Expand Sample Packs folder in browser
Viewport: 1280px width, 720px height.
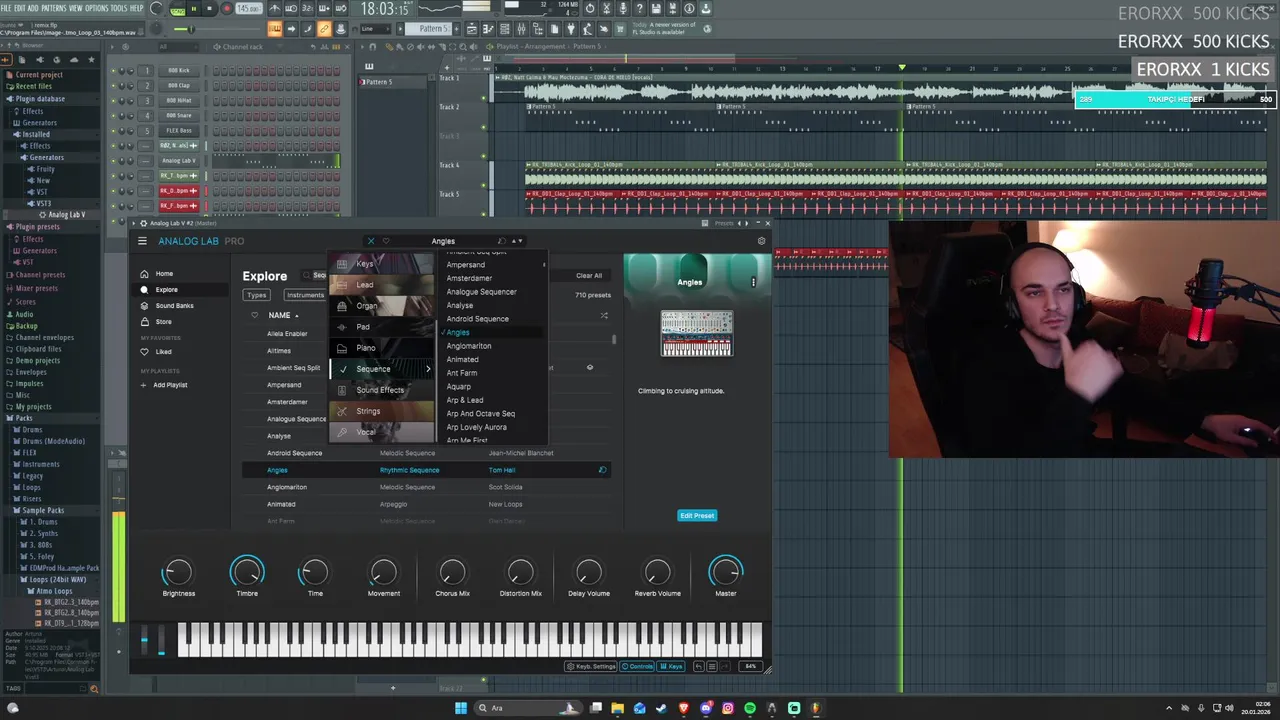click(x=43, y=510)
